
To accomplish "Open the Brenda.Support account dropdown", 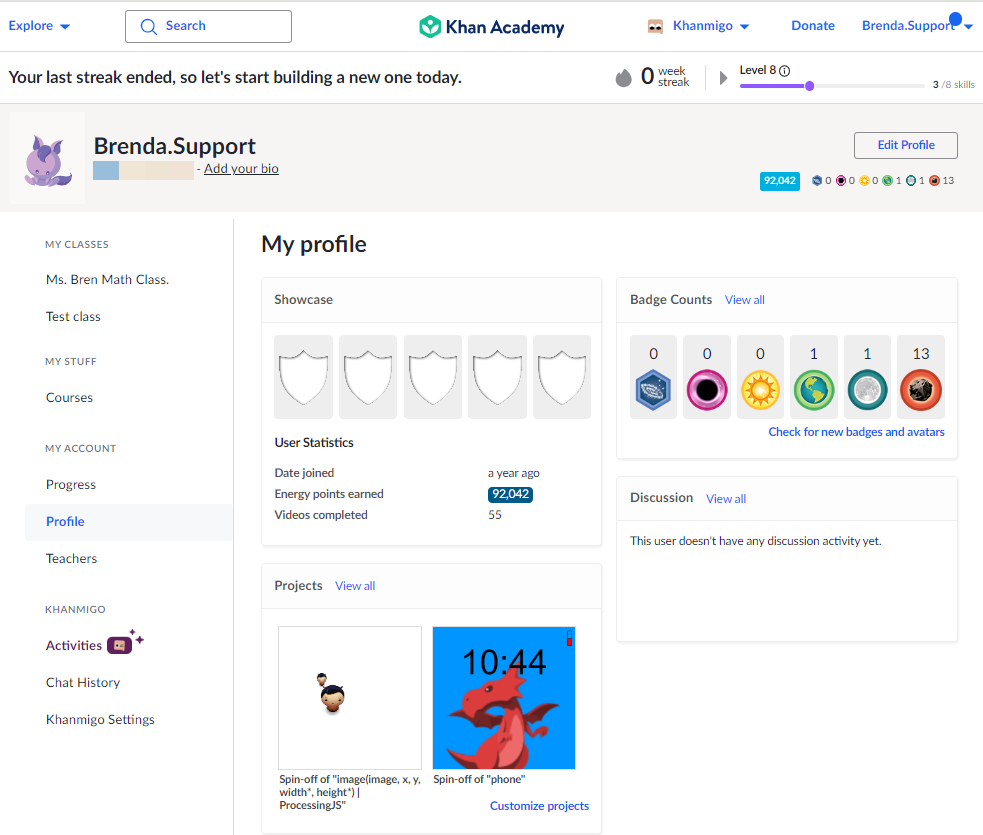I will point(917,26).
